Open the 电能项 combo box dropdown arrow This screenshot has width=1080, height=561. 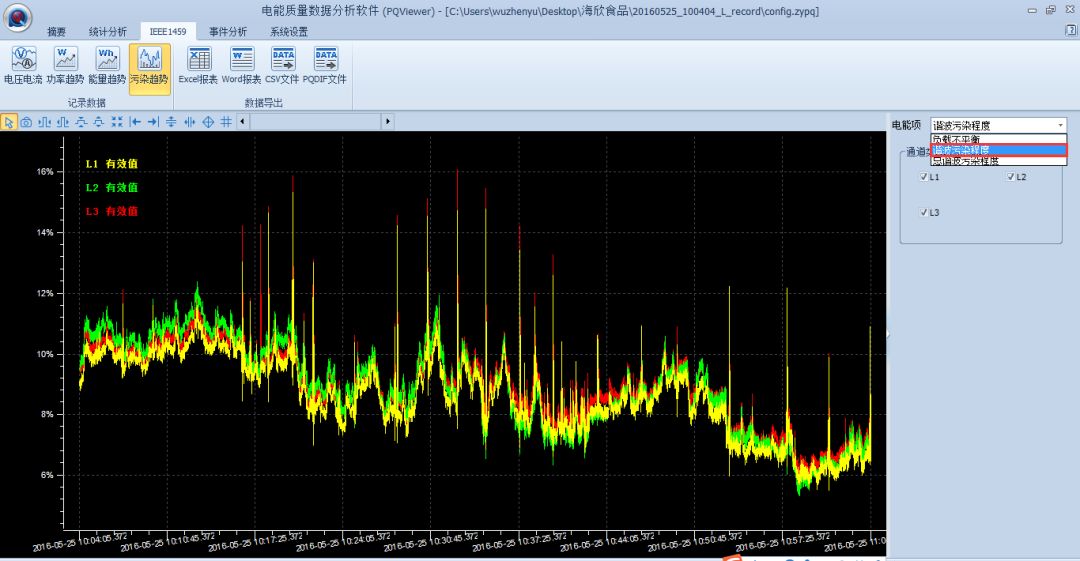1060,125
